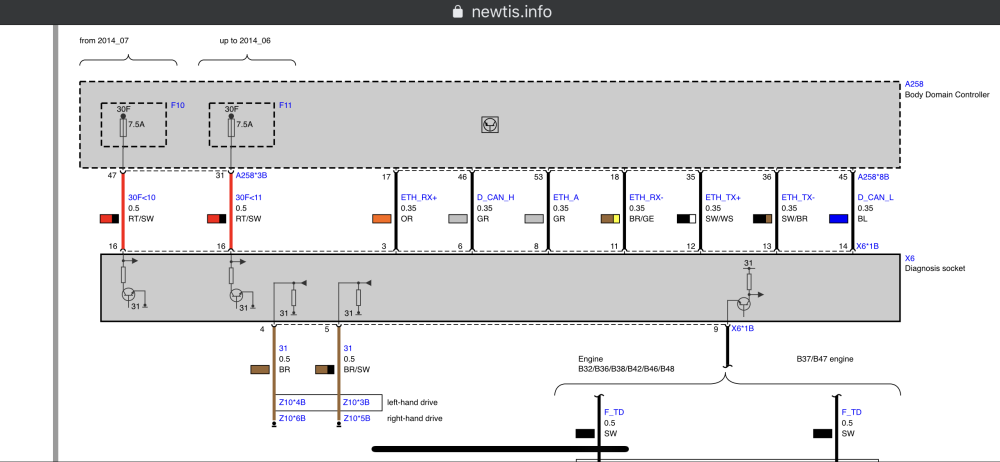The image size is (1000, 462).
Task: Tap the lock icon in the address bar
Action: point(457,11)
